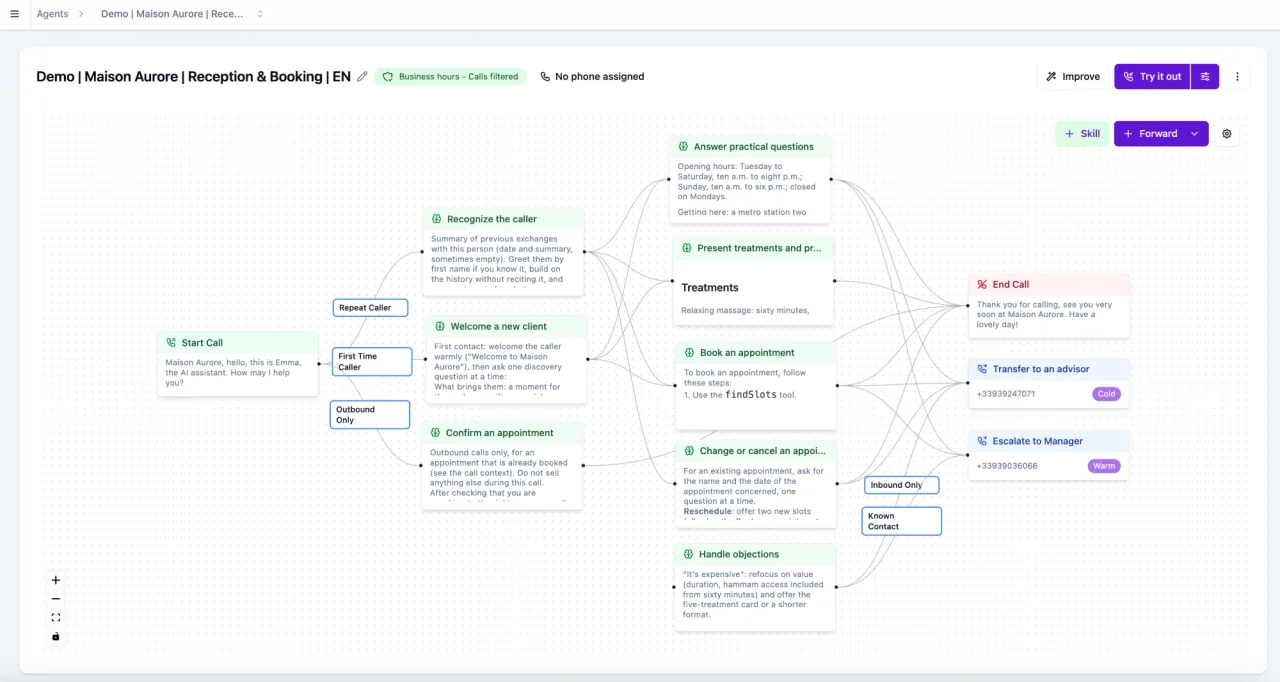
Task: Click the Forward button
Action: [1150, 133]
